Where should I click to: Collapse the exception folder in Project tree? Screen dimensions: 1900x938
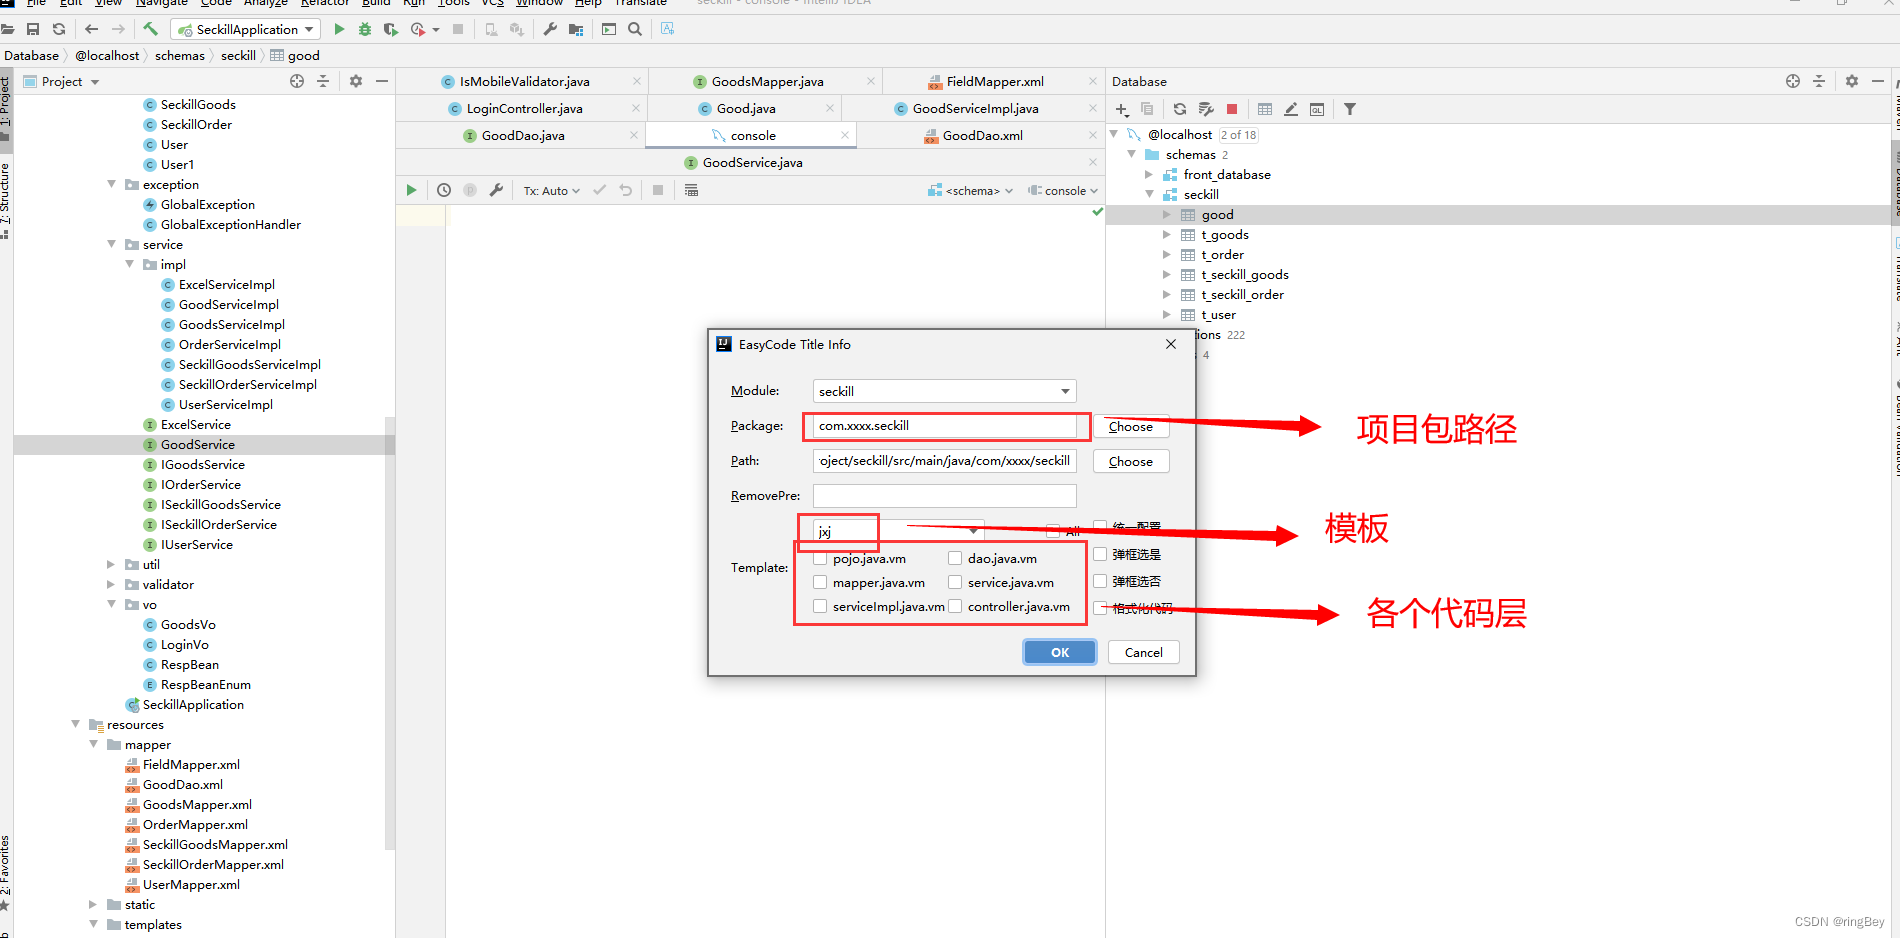pyautogui.click(x=112, y=184)
